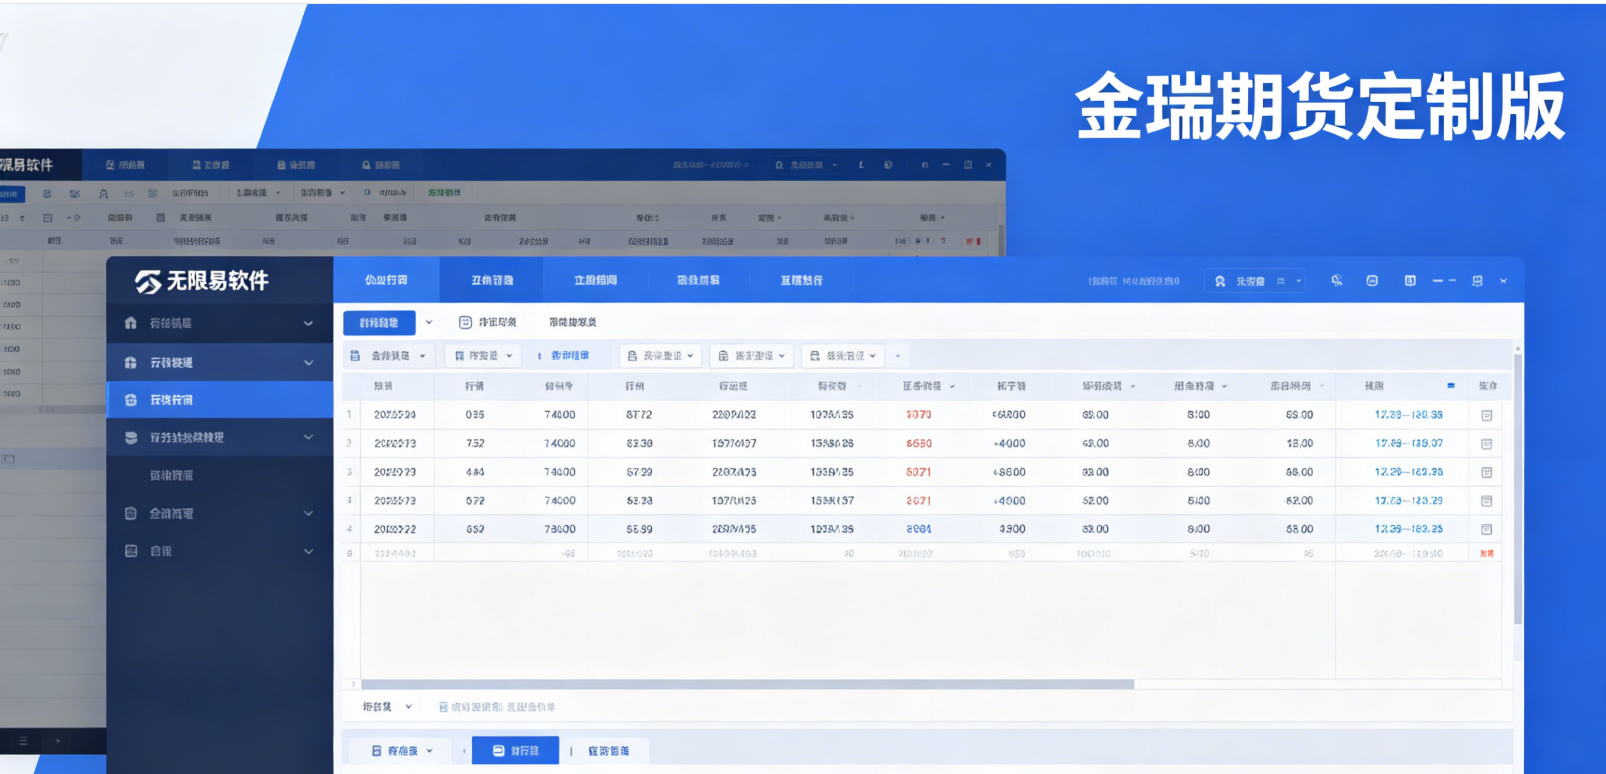Click the blue range link in row 652
The image size is (1606, 774).
pyautogui.click(x=1408, y=529)
